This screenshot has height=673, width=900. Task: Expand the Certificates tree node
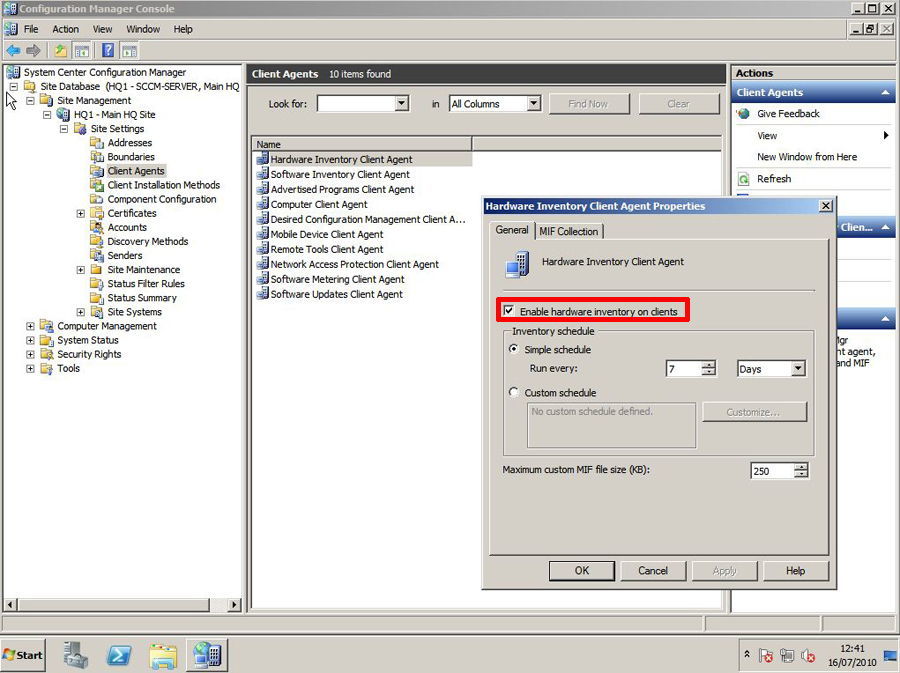pyautogui.click(x=80, y=213)
